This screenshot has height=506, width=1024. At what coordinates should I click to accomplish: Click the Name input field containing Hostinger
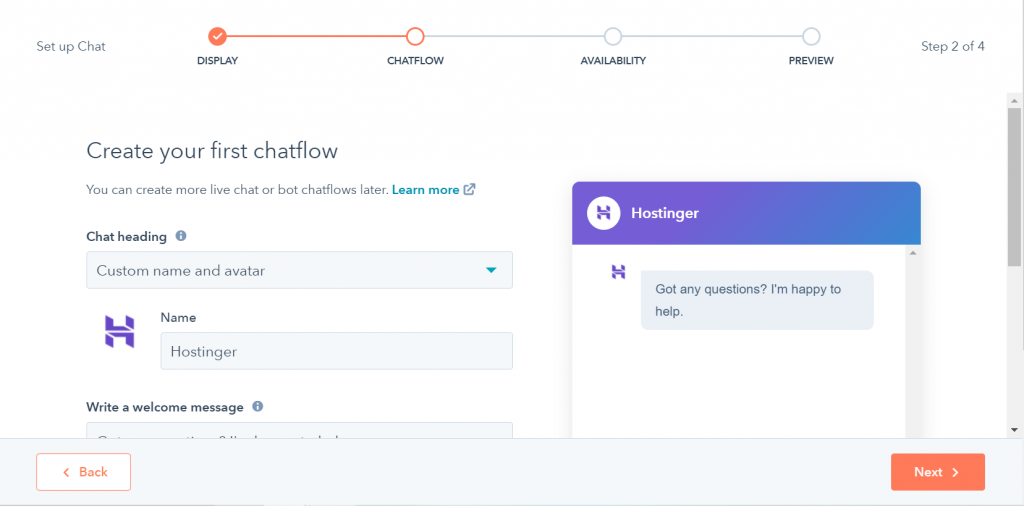336,351
